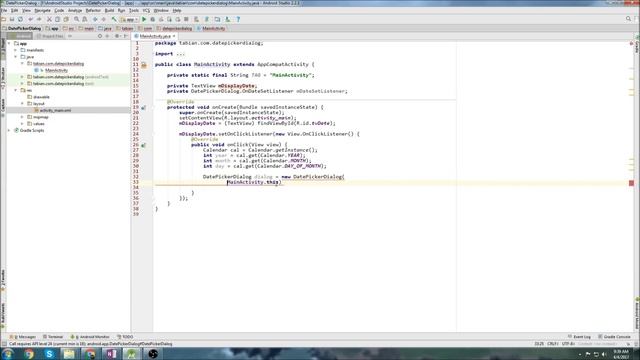Open the File menu
Screen dimensions: 640x360
pyautogui.click(x=4, y=10)
